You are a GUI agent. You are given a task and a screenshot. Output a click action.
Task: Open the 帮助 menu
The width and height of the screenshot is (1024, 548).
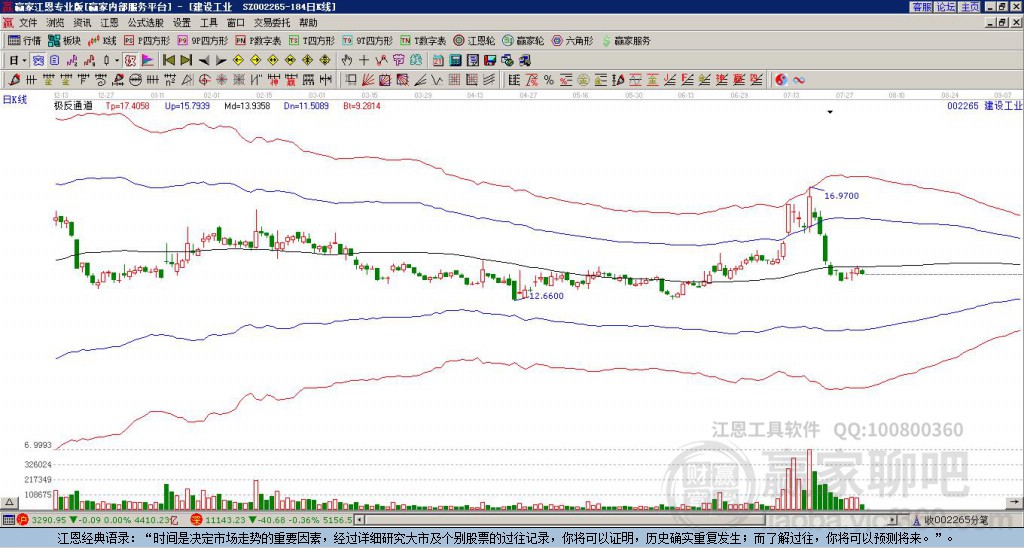point(308,23)
